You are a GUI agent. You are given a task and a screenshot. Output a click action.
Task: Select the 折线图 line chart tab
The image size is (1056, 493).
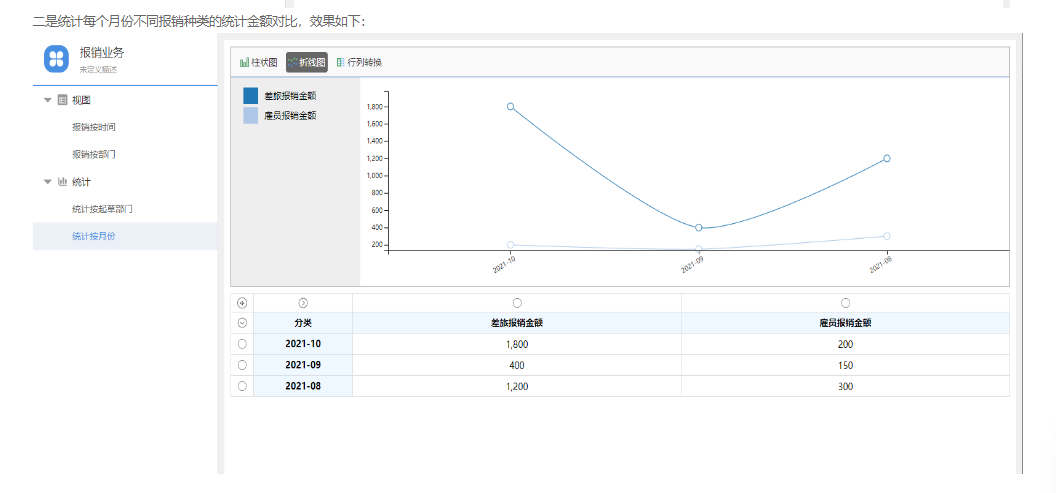[307, 63]
